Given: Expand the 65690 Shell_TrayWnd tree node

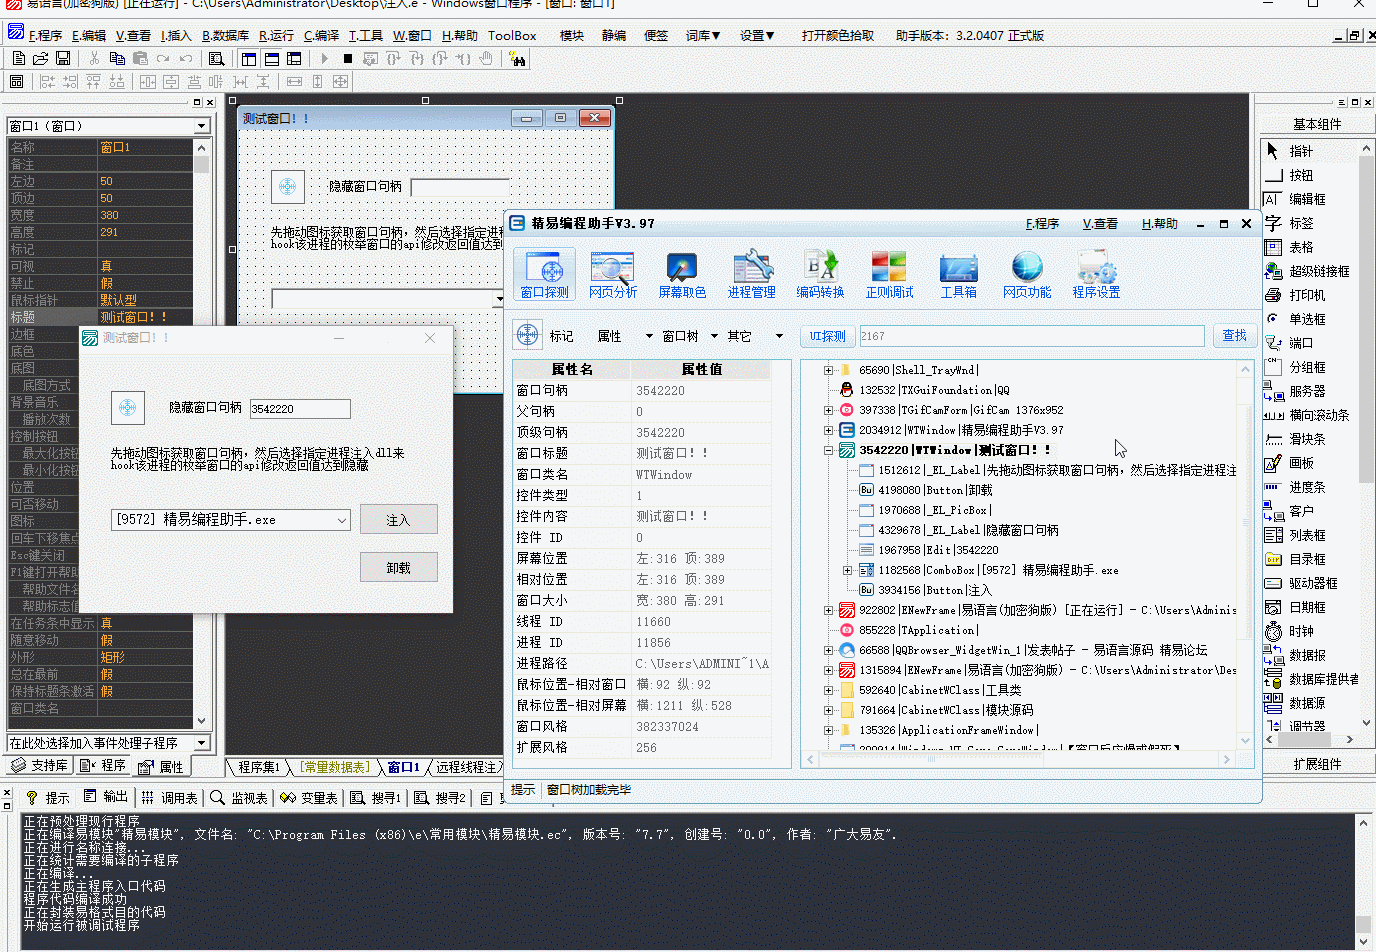Looking at the screenshot, I should coord(828,370).
